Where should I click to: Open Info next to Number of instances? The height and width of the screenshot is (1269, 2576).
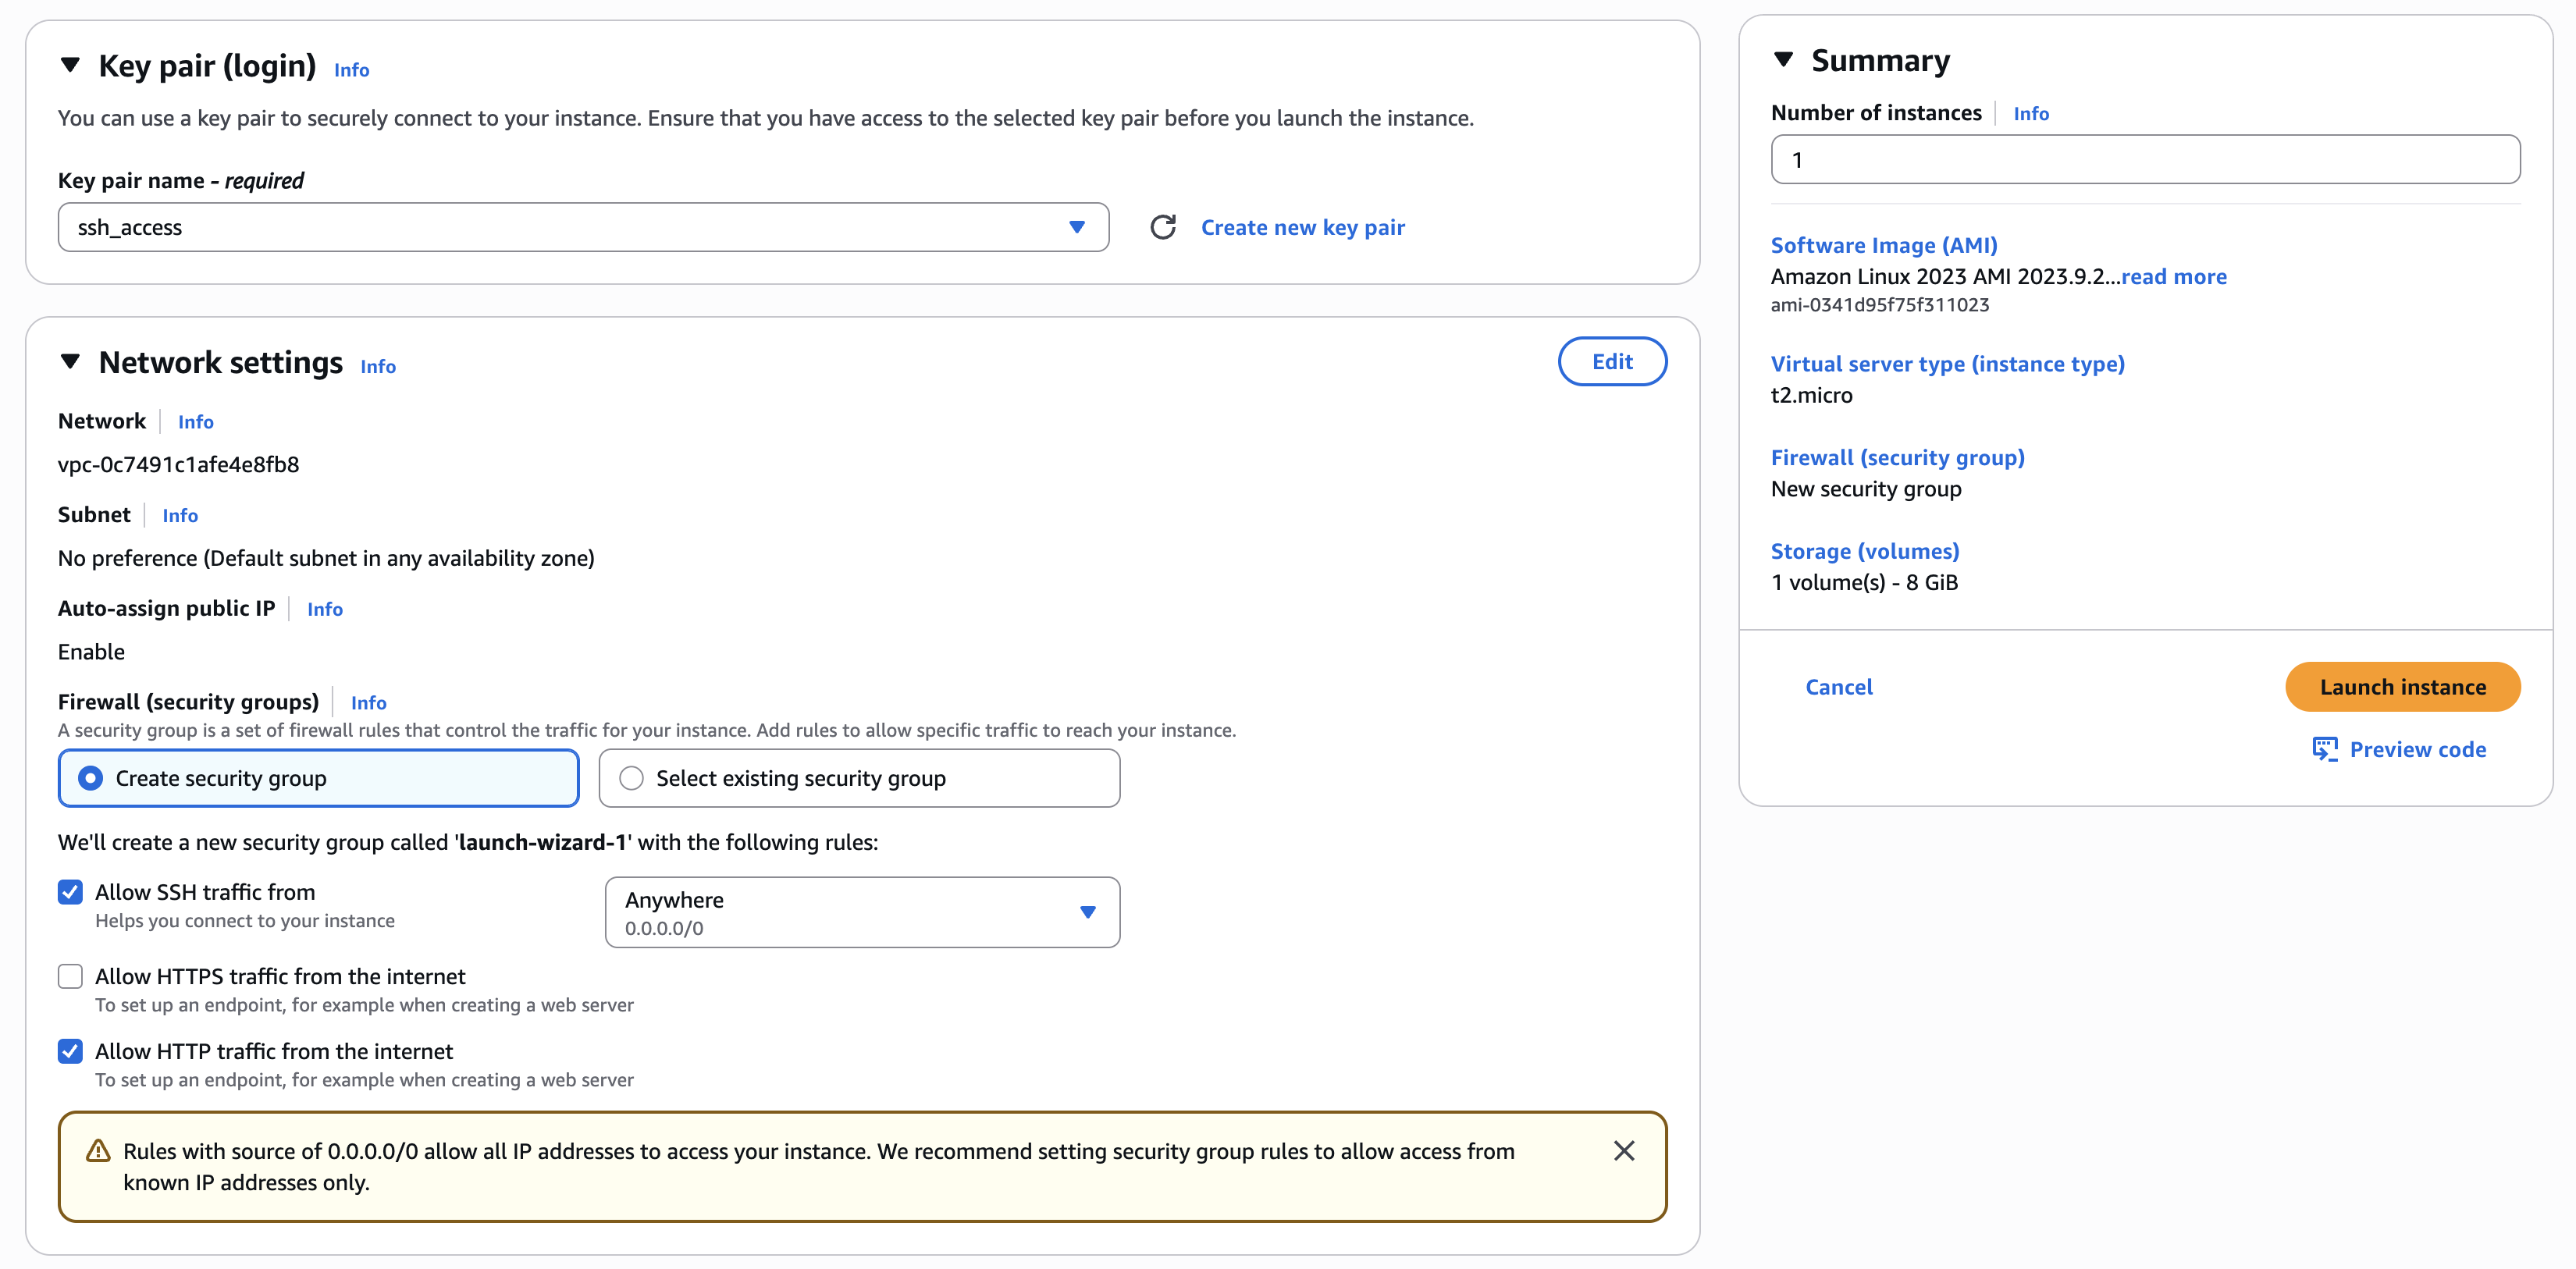(x=2031, y=113)
